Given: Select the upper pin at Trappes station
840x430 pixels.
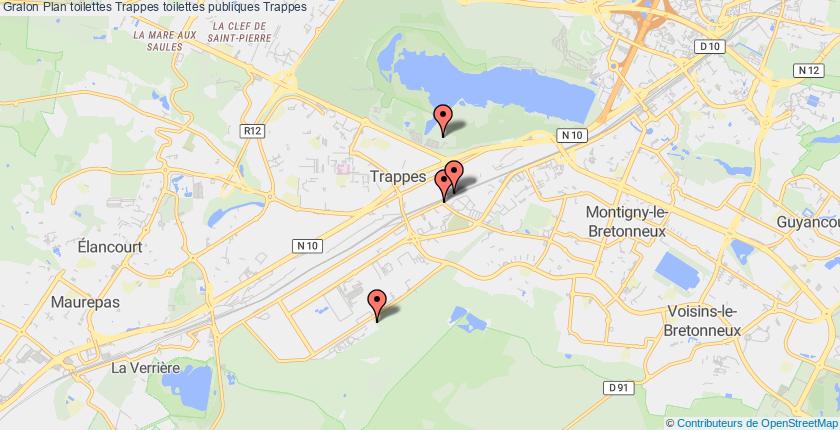Looking at the screenshot, I should [x=454, y=172].
